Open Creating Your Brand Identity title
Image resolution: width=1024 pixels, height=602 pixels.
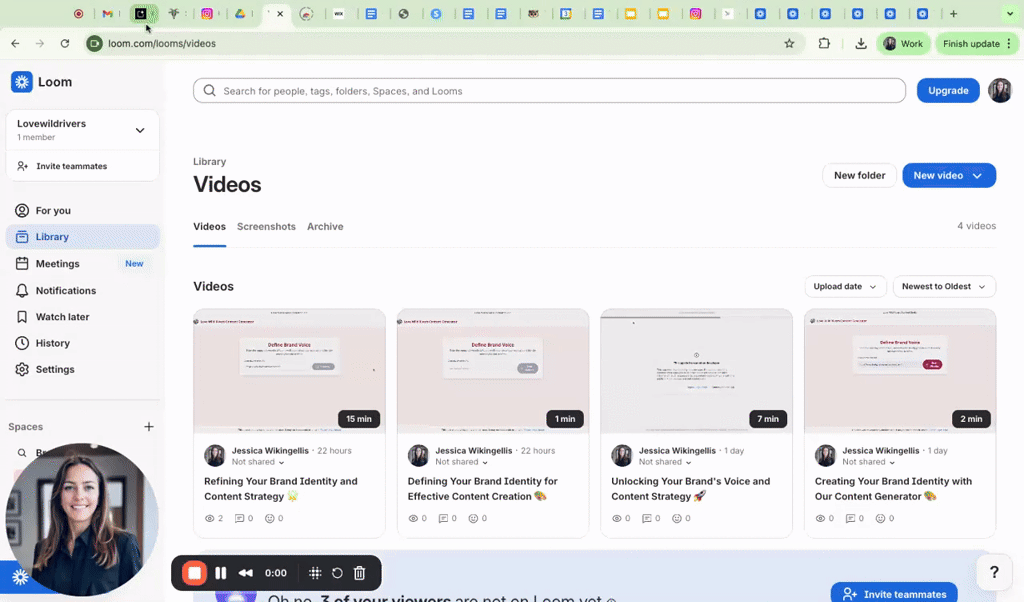coord(893,488)
